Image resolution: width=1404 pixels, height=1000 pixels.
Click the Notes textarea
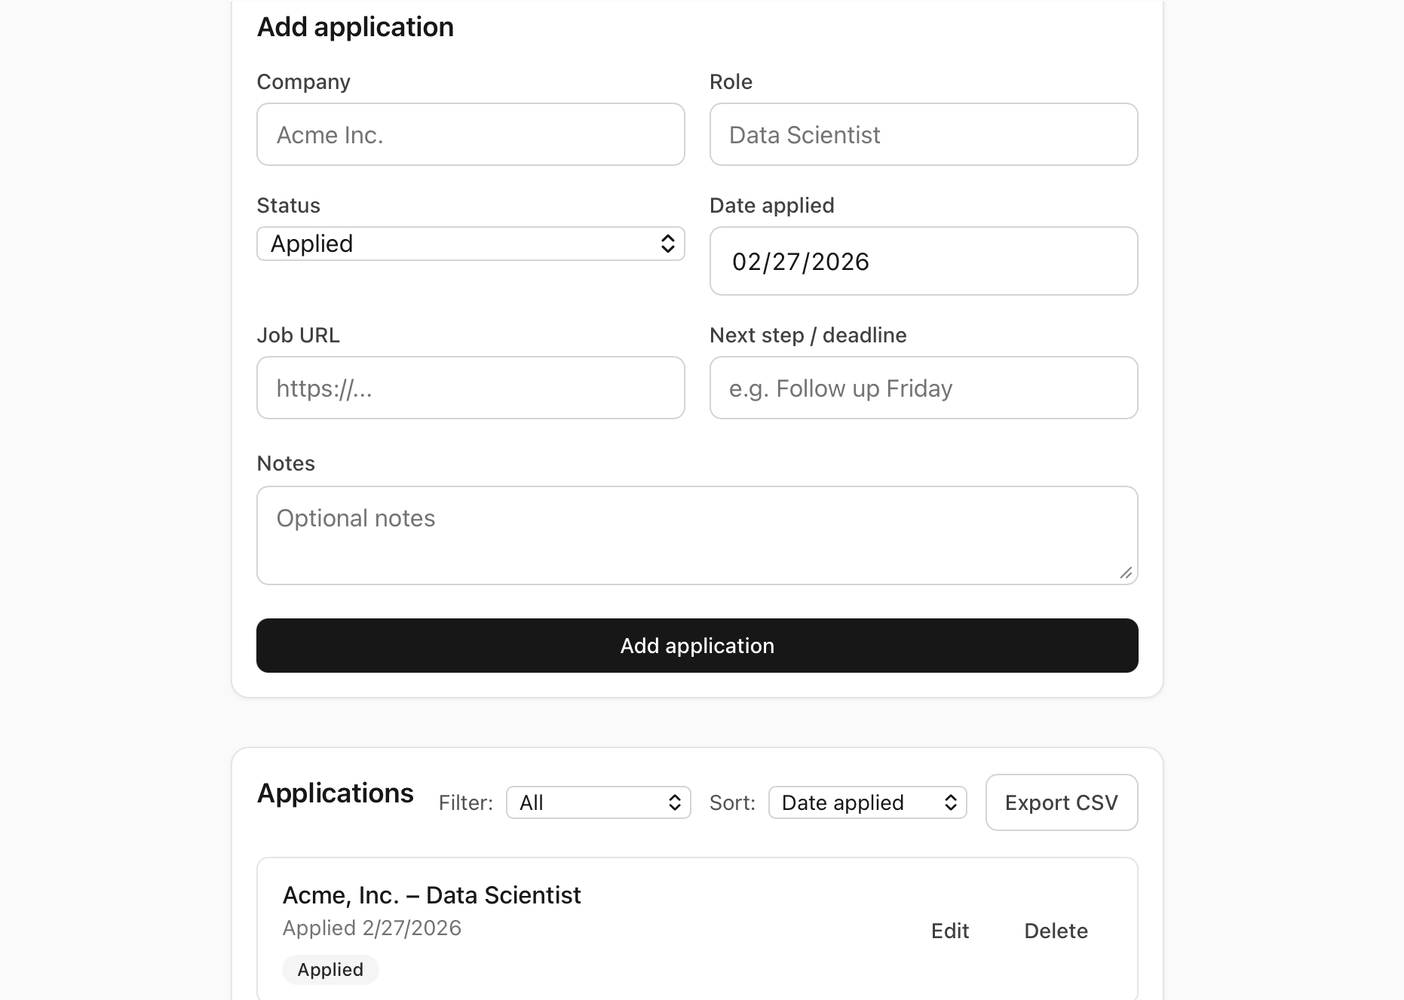[697, 535]
